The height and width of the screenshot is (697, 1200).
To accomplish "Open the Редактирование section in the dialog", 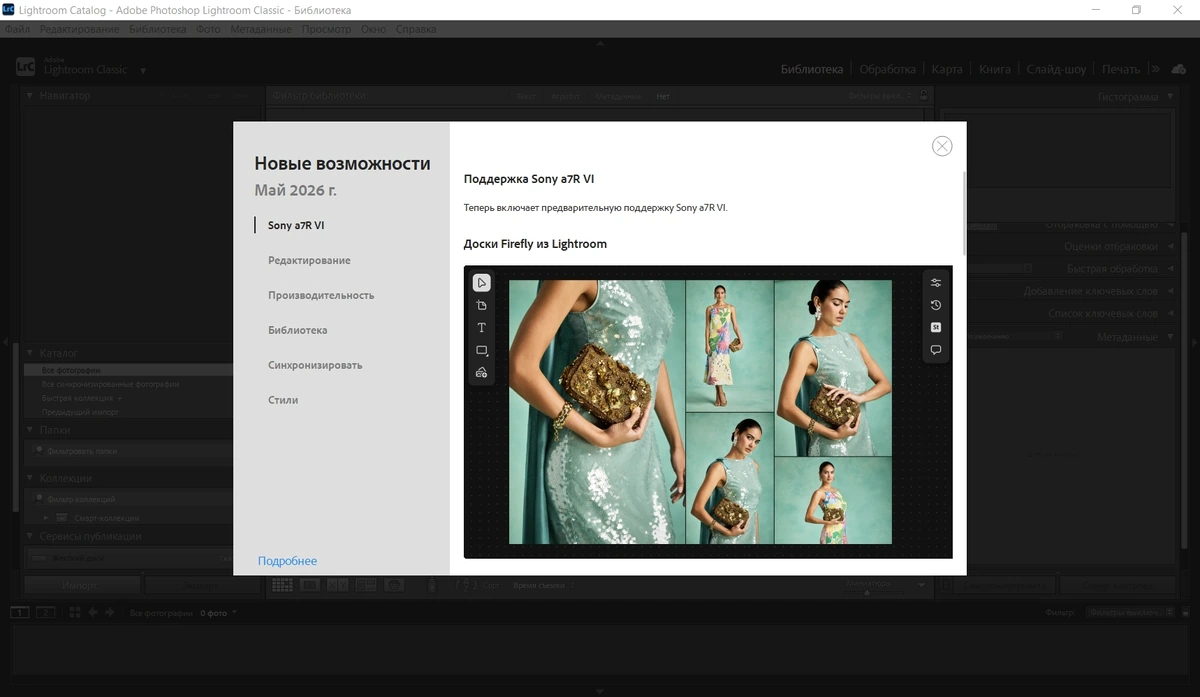I will [x=309, y=260].
